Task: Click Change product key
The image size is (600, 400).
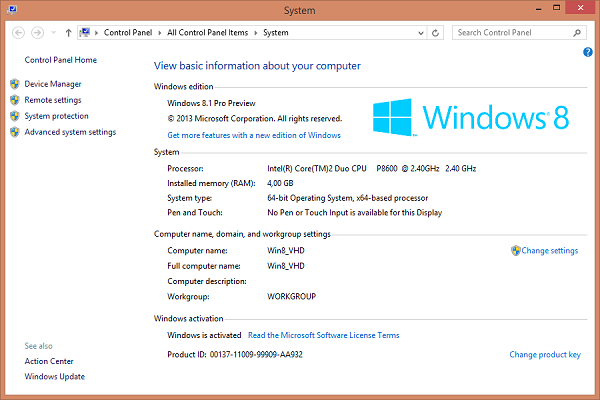Action: (545, 355)
